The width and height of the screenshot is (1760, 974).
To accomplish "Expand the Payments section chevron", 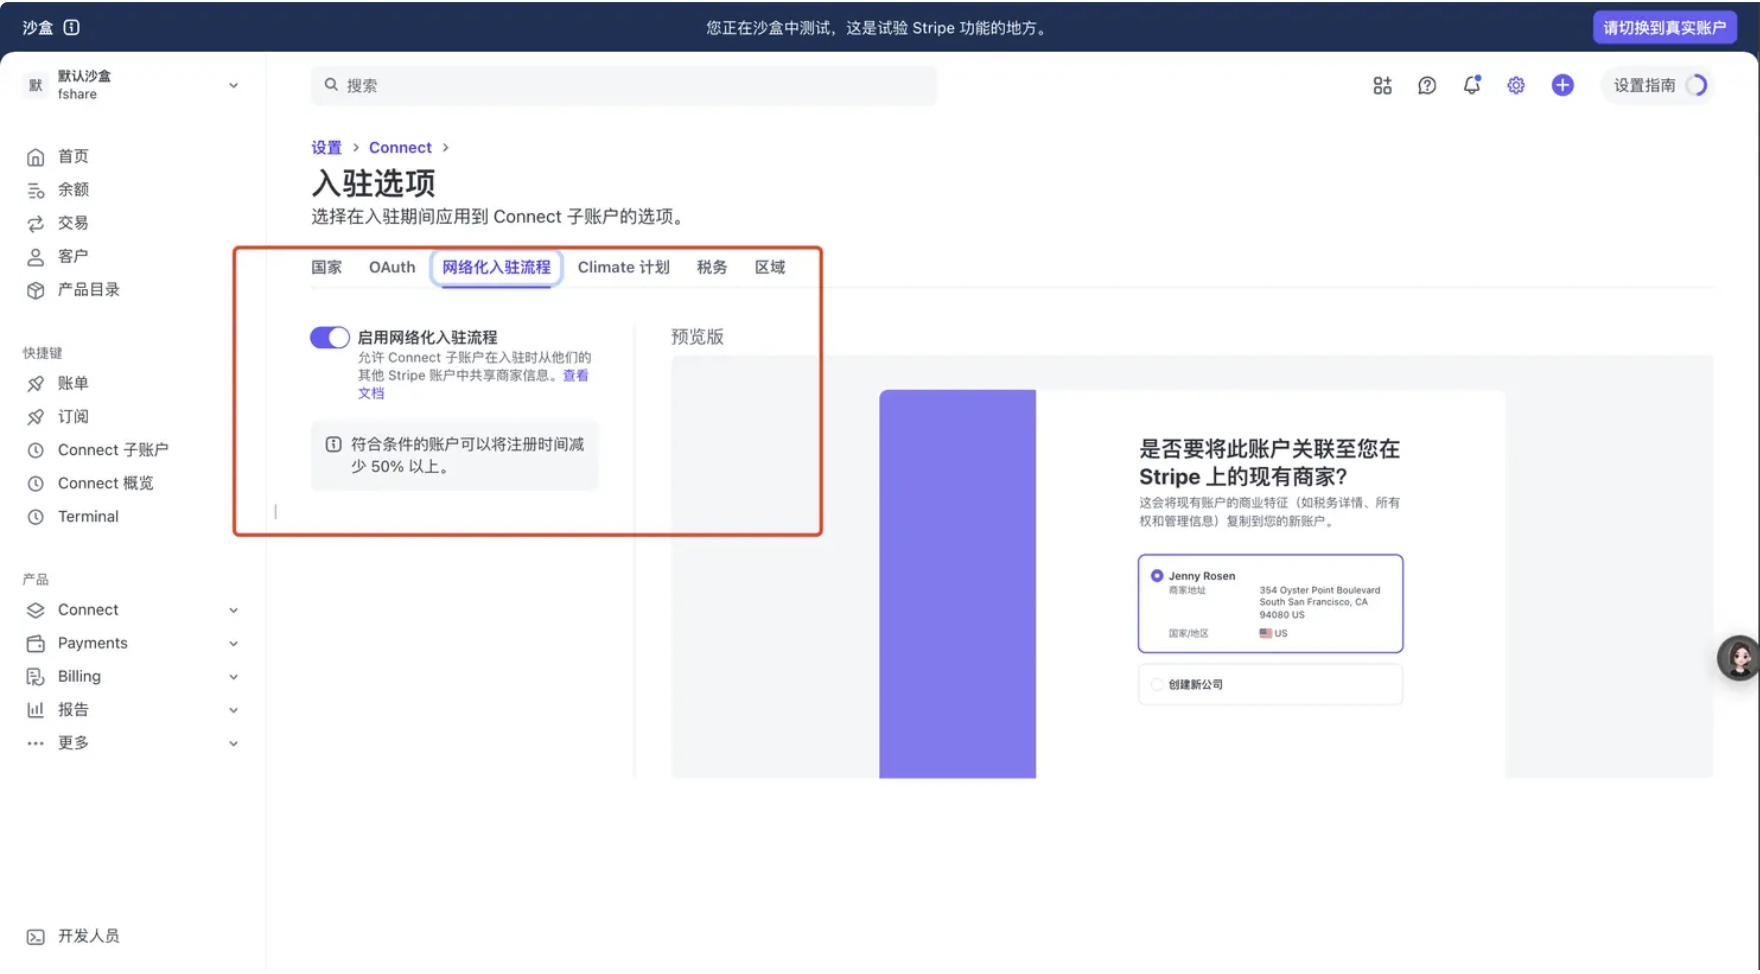I will [x=233, y=644].
